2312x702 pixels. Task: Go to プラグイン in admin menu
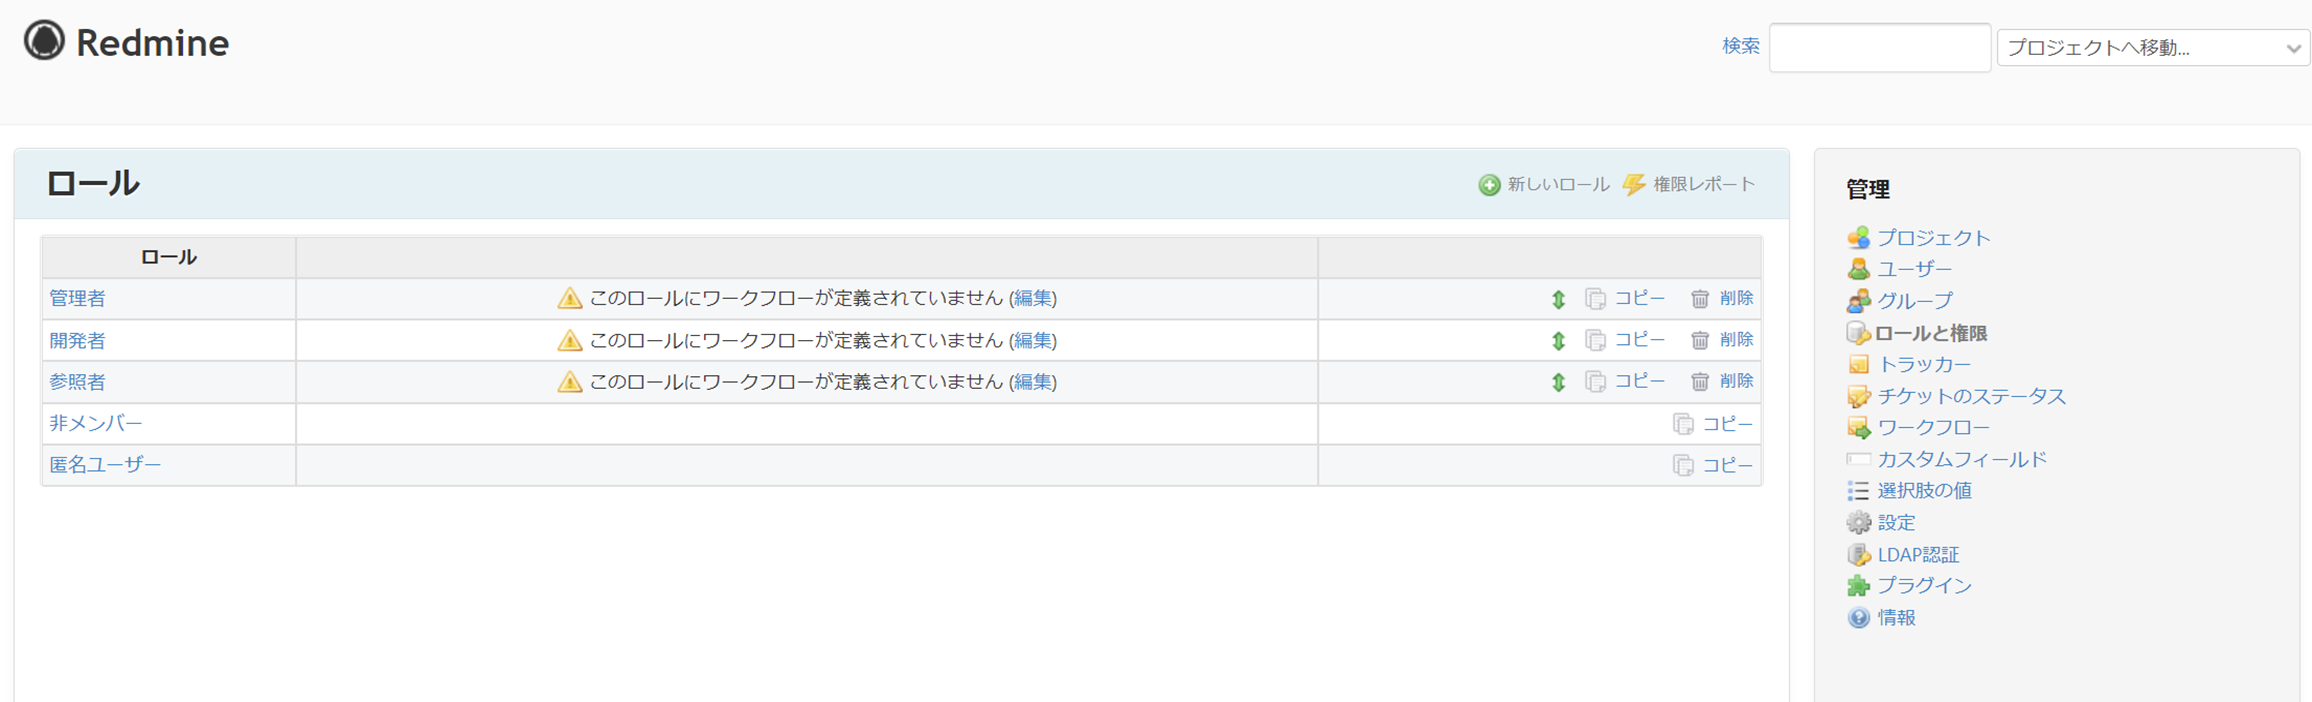[1925, 586]
